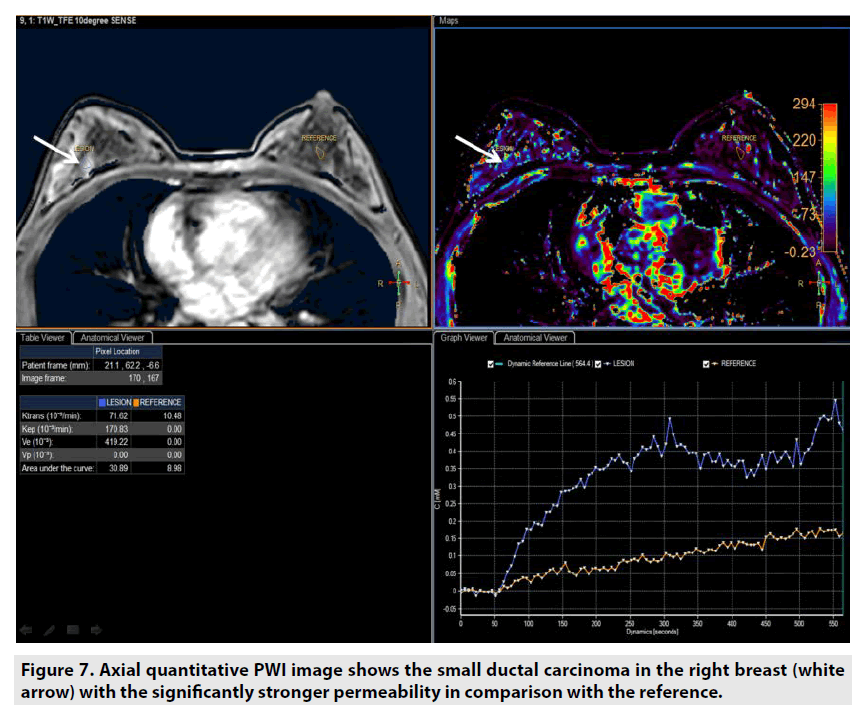Switch to the Graph Viewer tab
This screenshot has width=861, height=710.
click(x=463, y=338)
